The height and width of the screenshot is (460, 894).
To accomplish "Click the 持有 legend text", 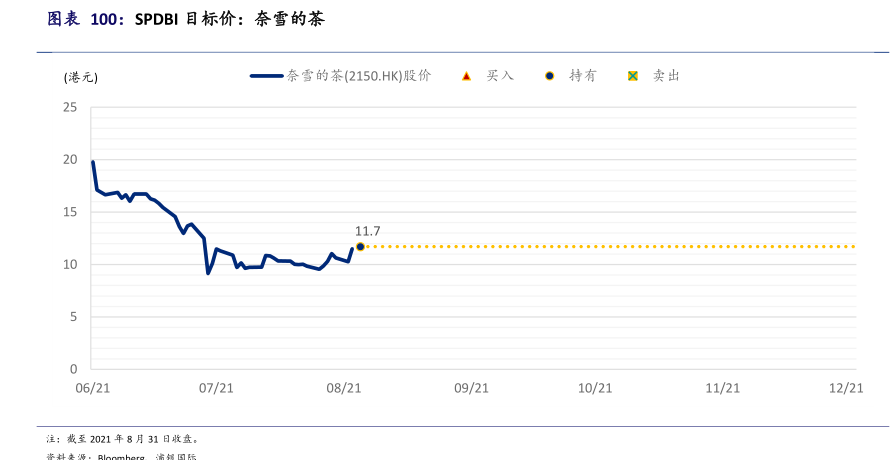I will click(582, 76).
